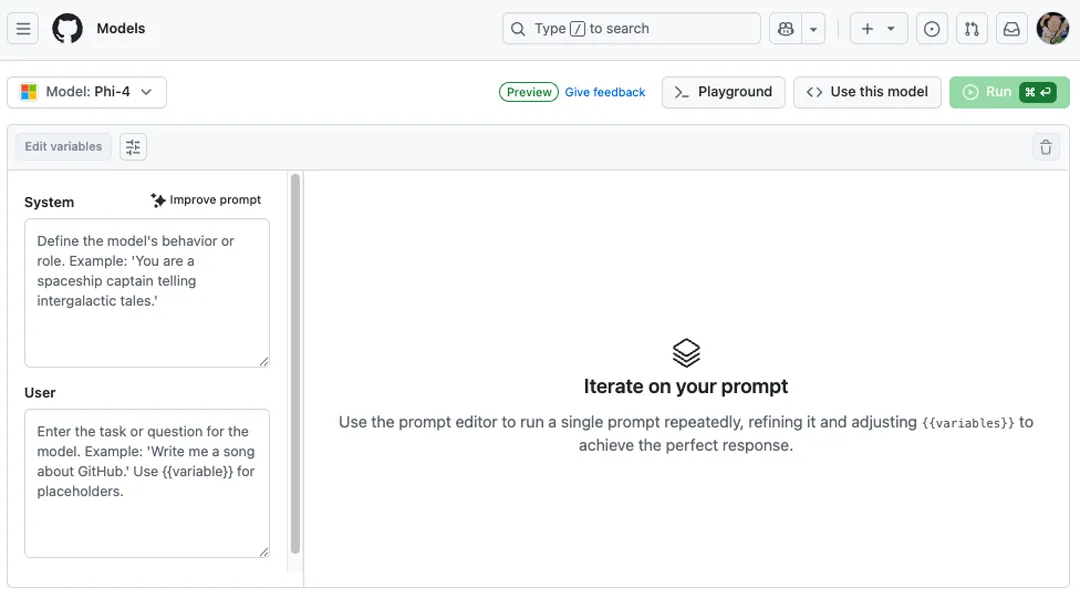Click Improve prompt with the sparkle icon
This screenshot has height=598, width=1080.
click(x=205, y=199)
